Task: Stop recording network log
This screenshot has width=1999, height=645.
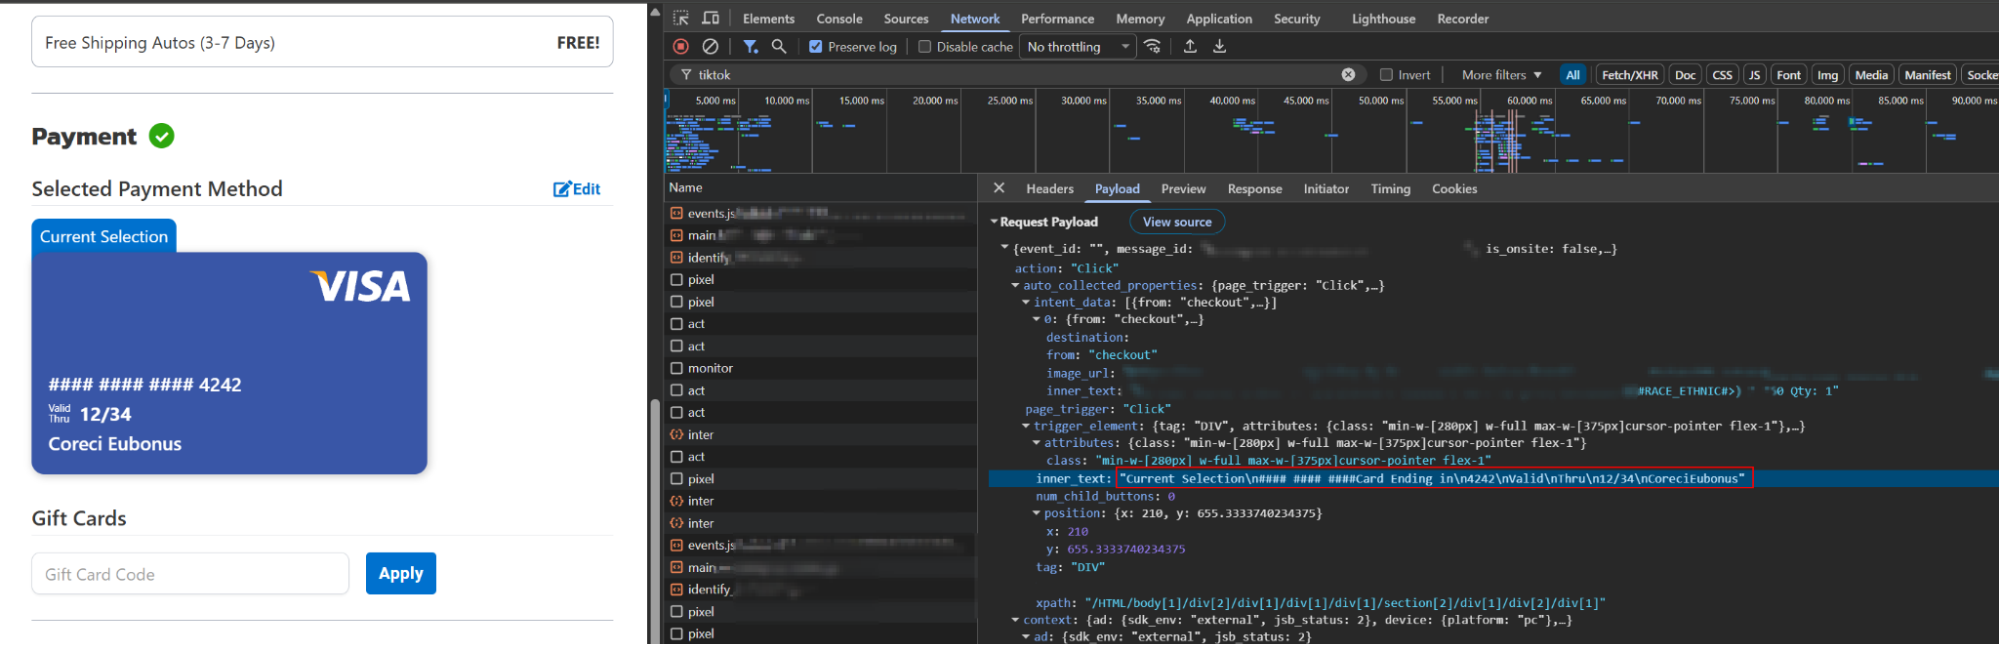Action: click(x=681, y=46)
